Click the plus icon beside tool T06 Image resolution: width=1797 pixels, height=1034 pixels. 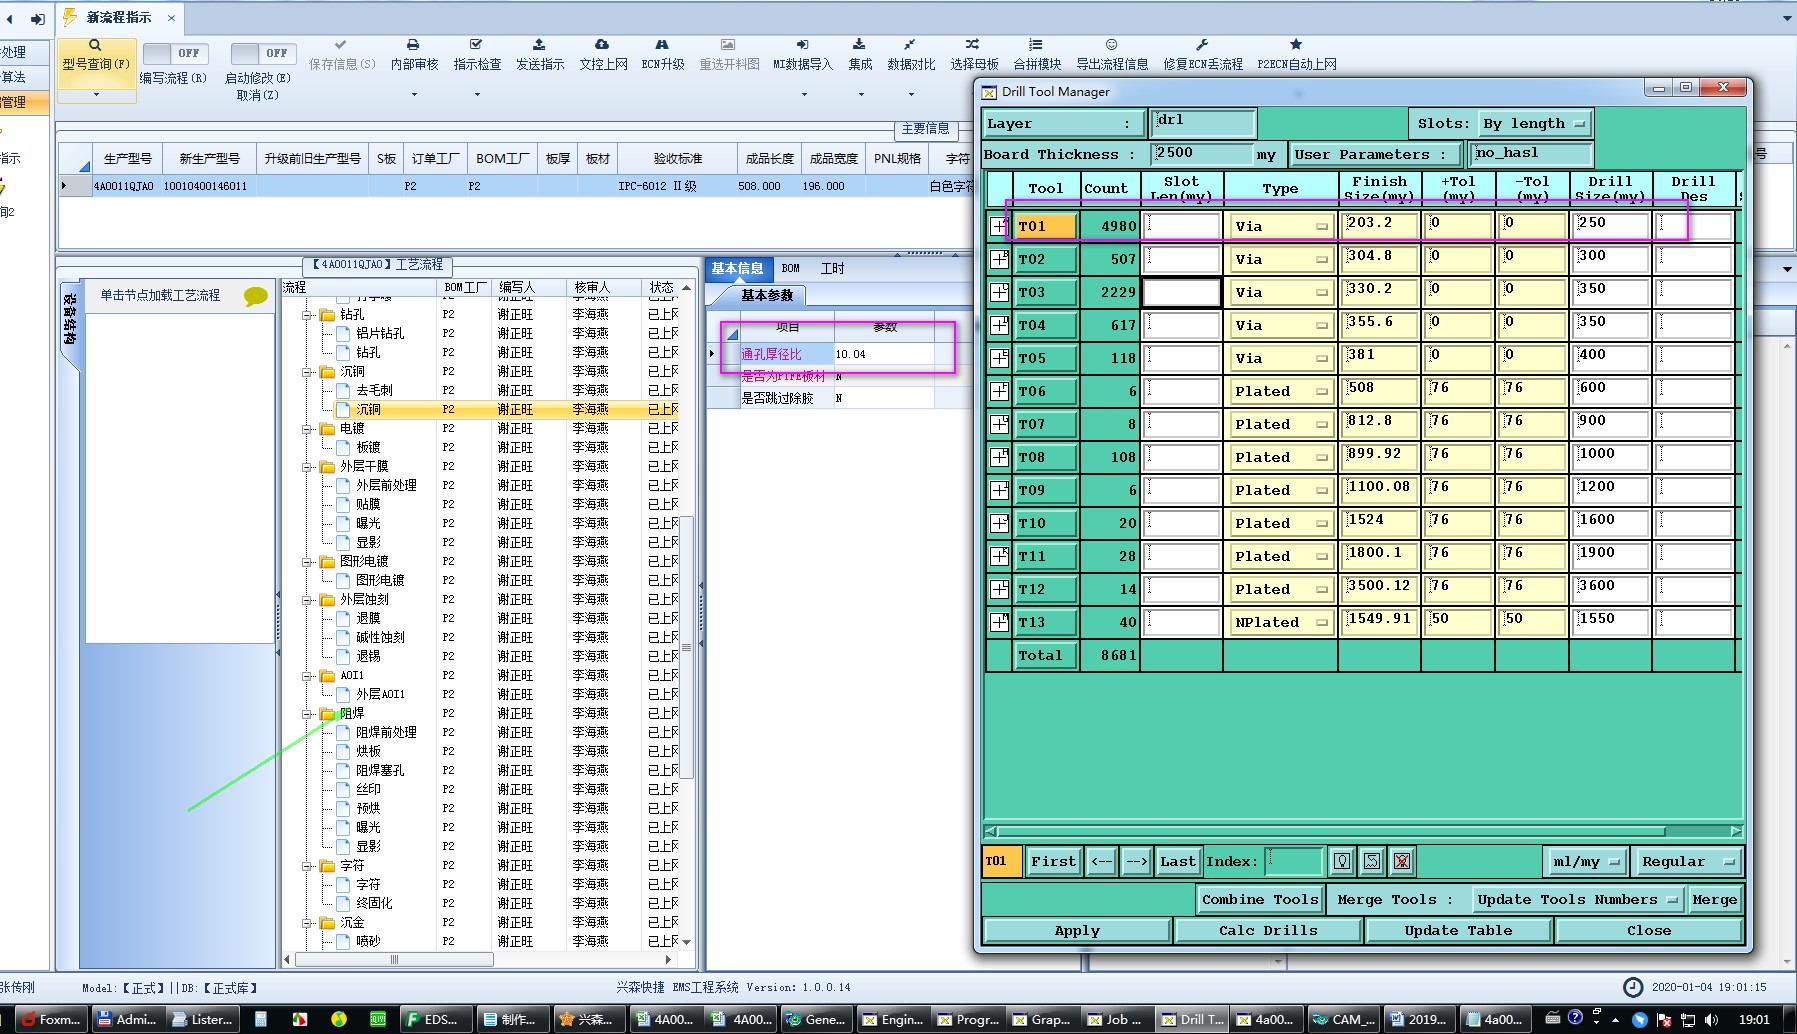(999, 391)
